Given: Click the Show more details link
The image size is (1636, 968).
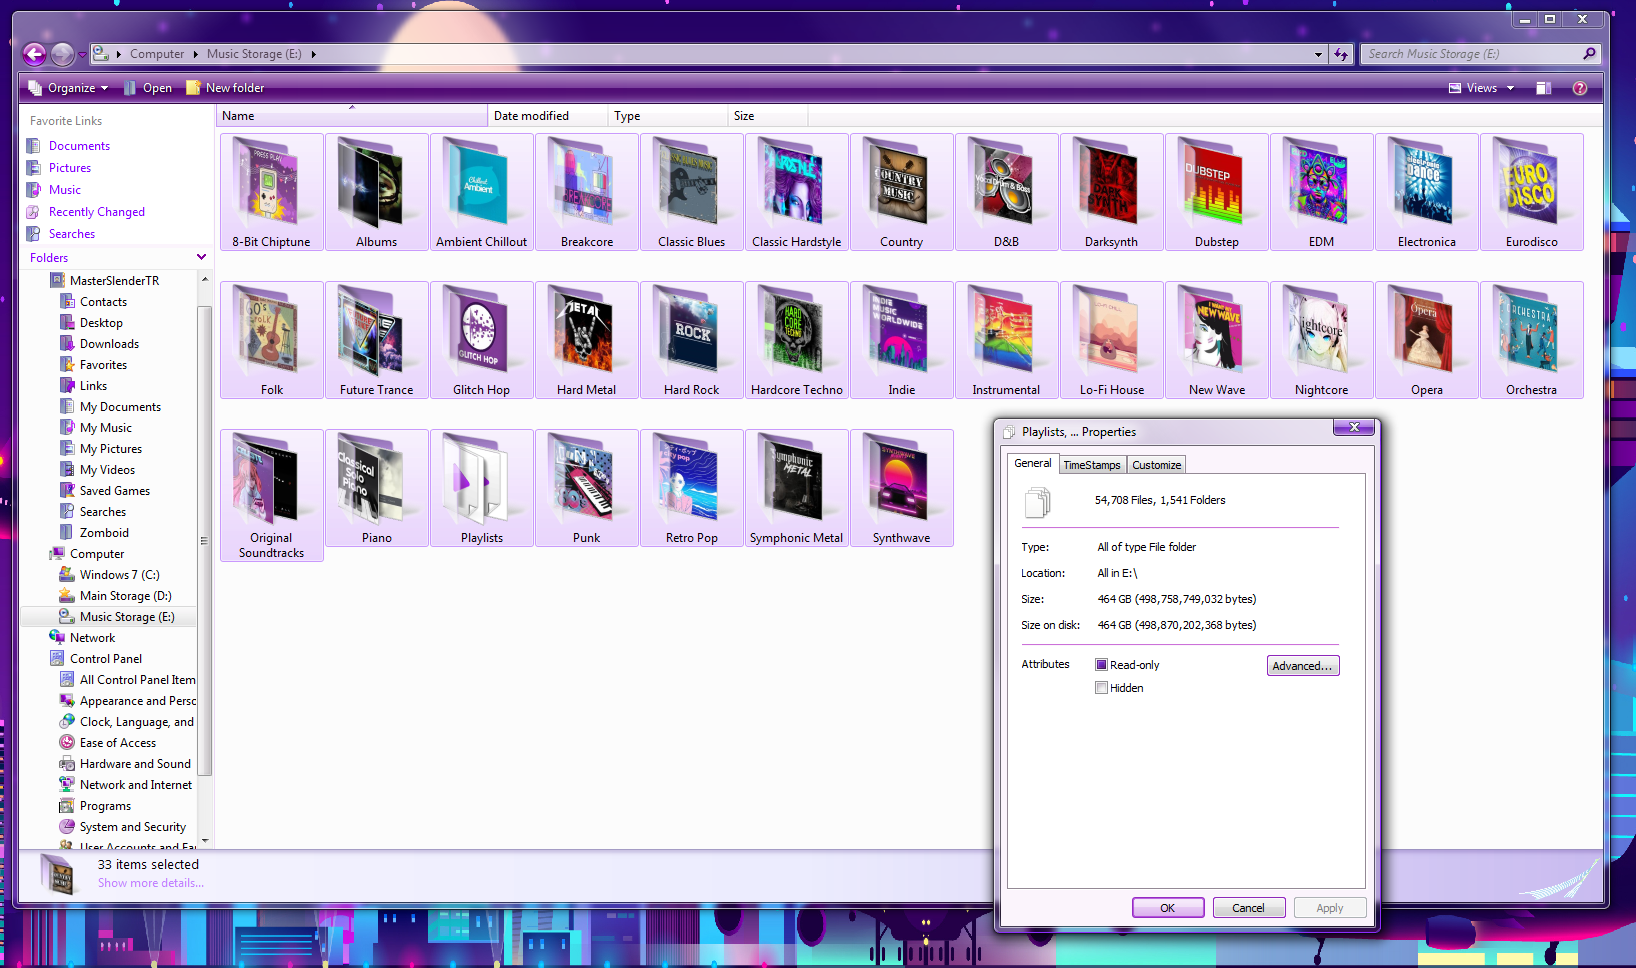Looking at the screenshot, I should pyautogui.click(x=150, y=883).
